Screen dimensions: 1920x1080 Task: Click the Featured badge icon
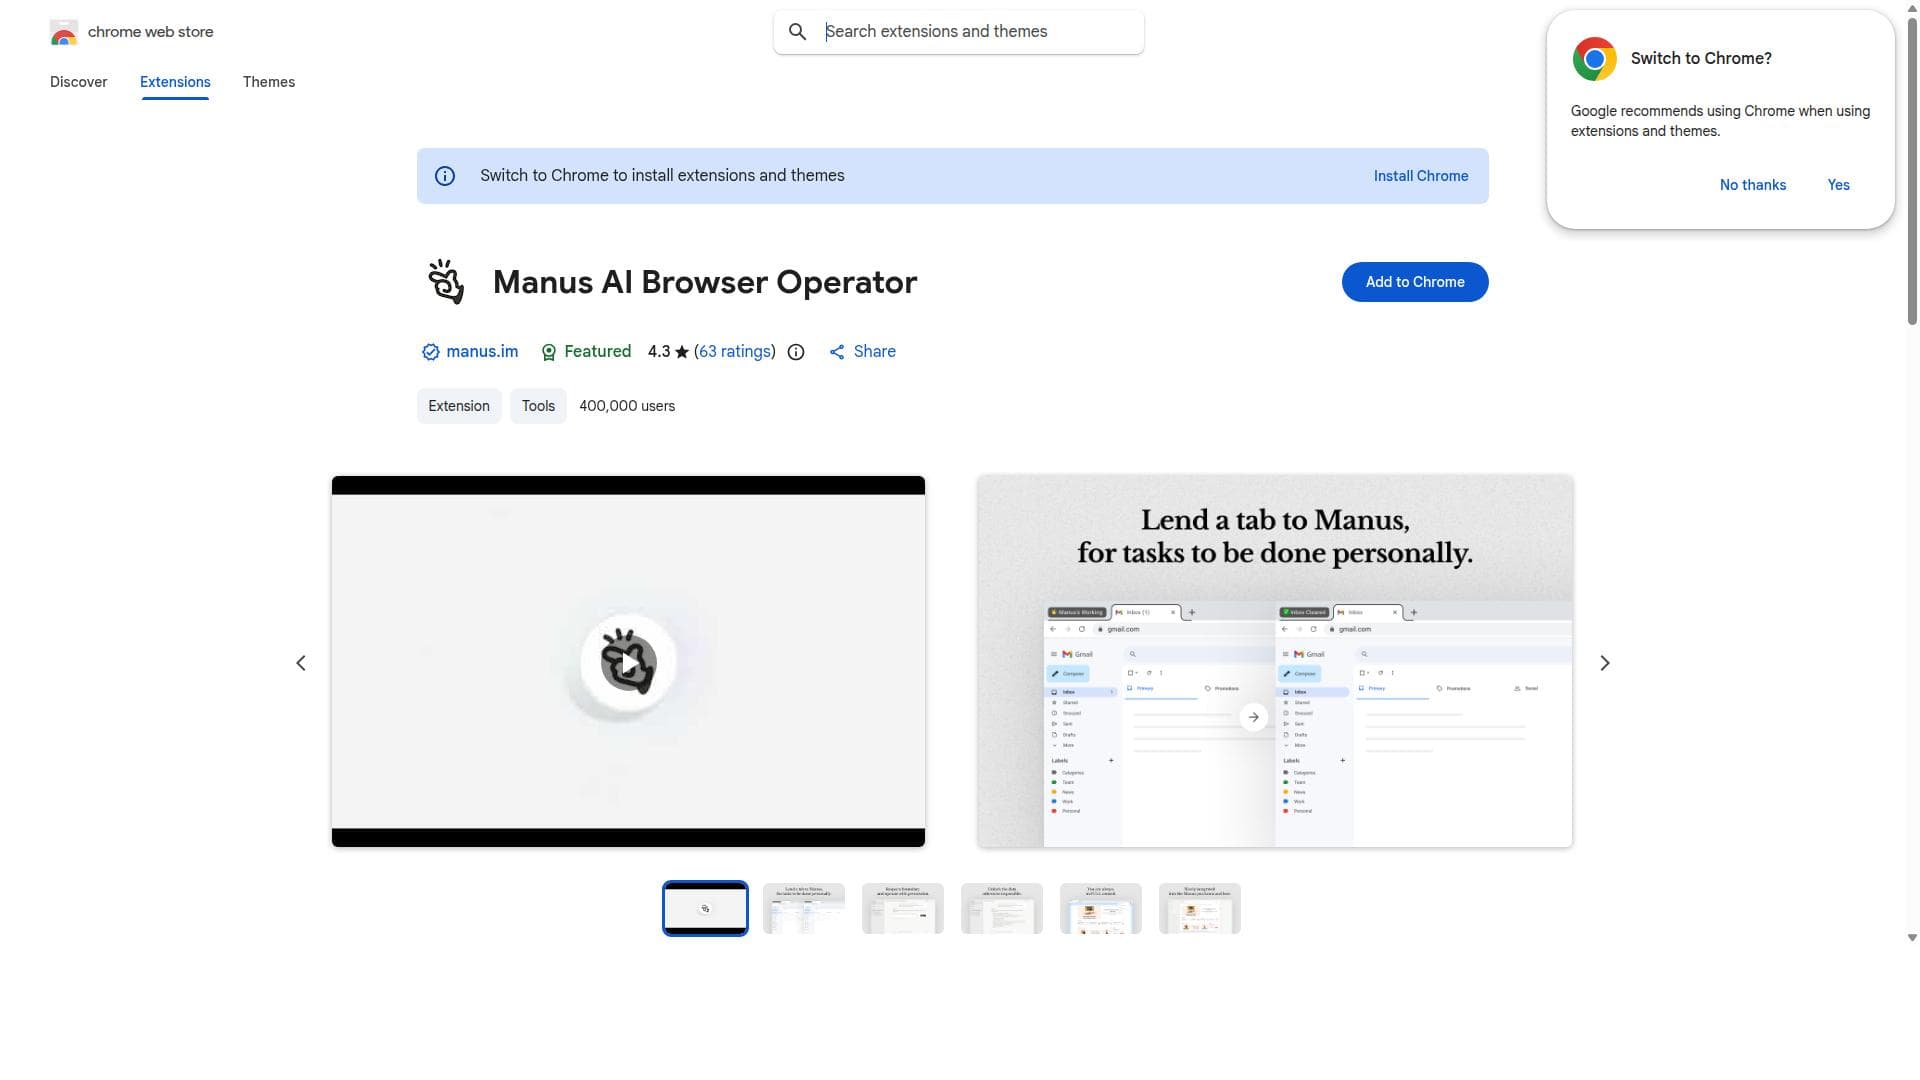(549, 352)
